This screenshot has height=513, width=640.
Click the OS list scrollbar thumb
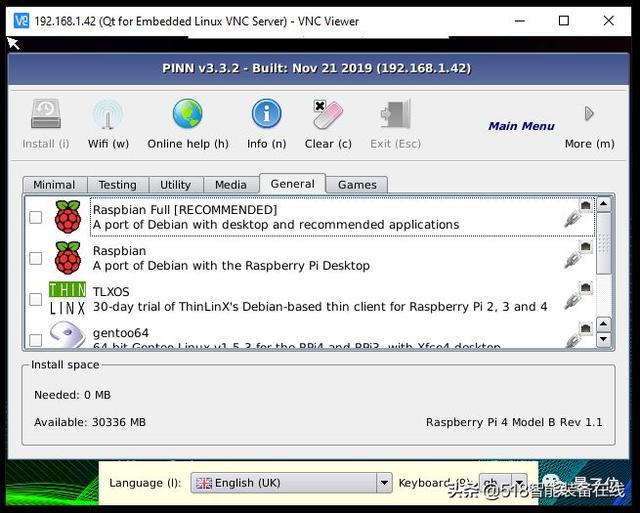(x=604, y=243)
